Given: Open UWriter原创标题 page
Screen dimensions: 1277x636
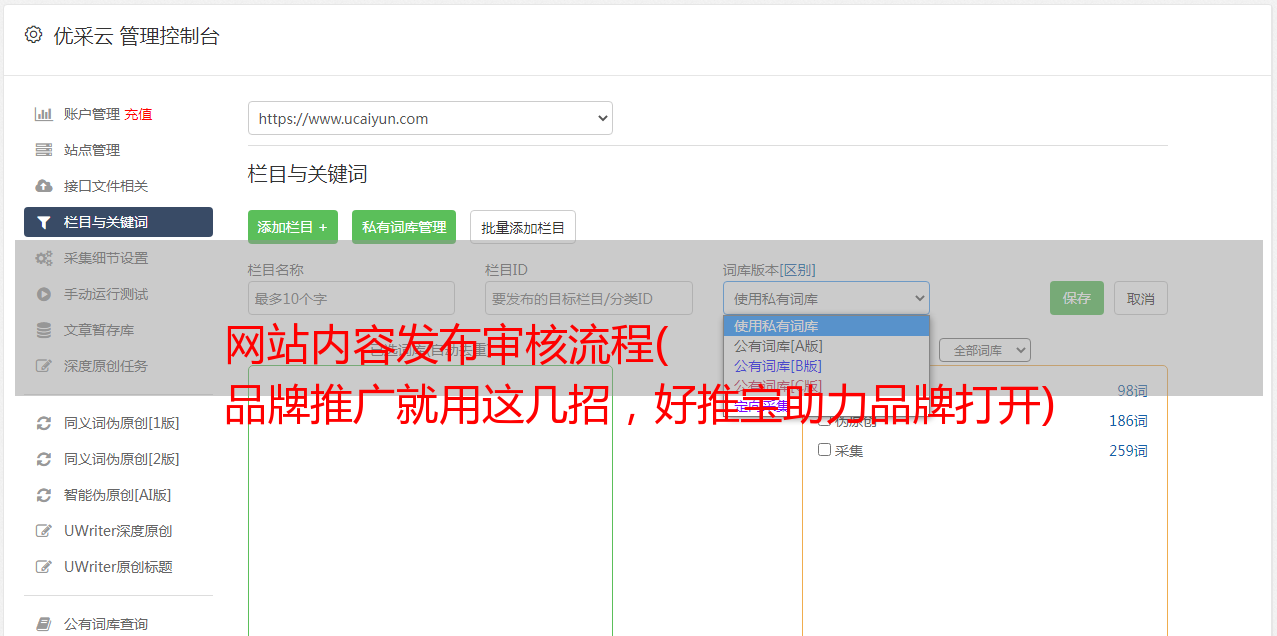Looking at the screenshot, I should tap(118, 567).
